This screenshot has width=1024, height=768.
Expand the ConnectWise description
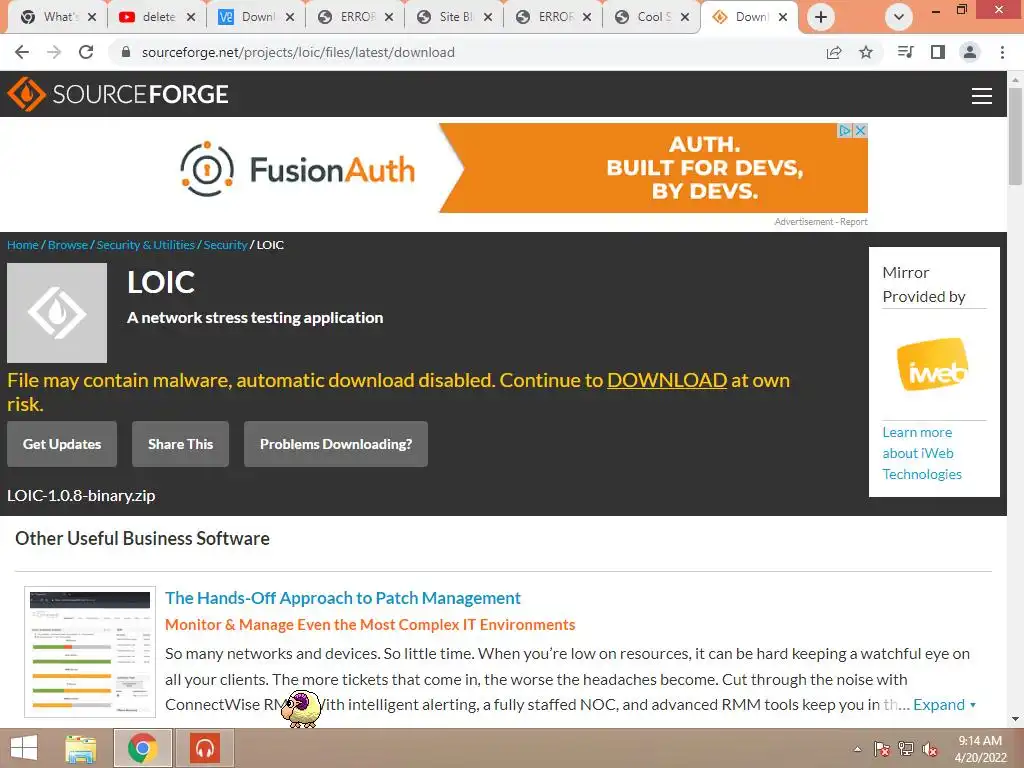click(x=944, y=705)
